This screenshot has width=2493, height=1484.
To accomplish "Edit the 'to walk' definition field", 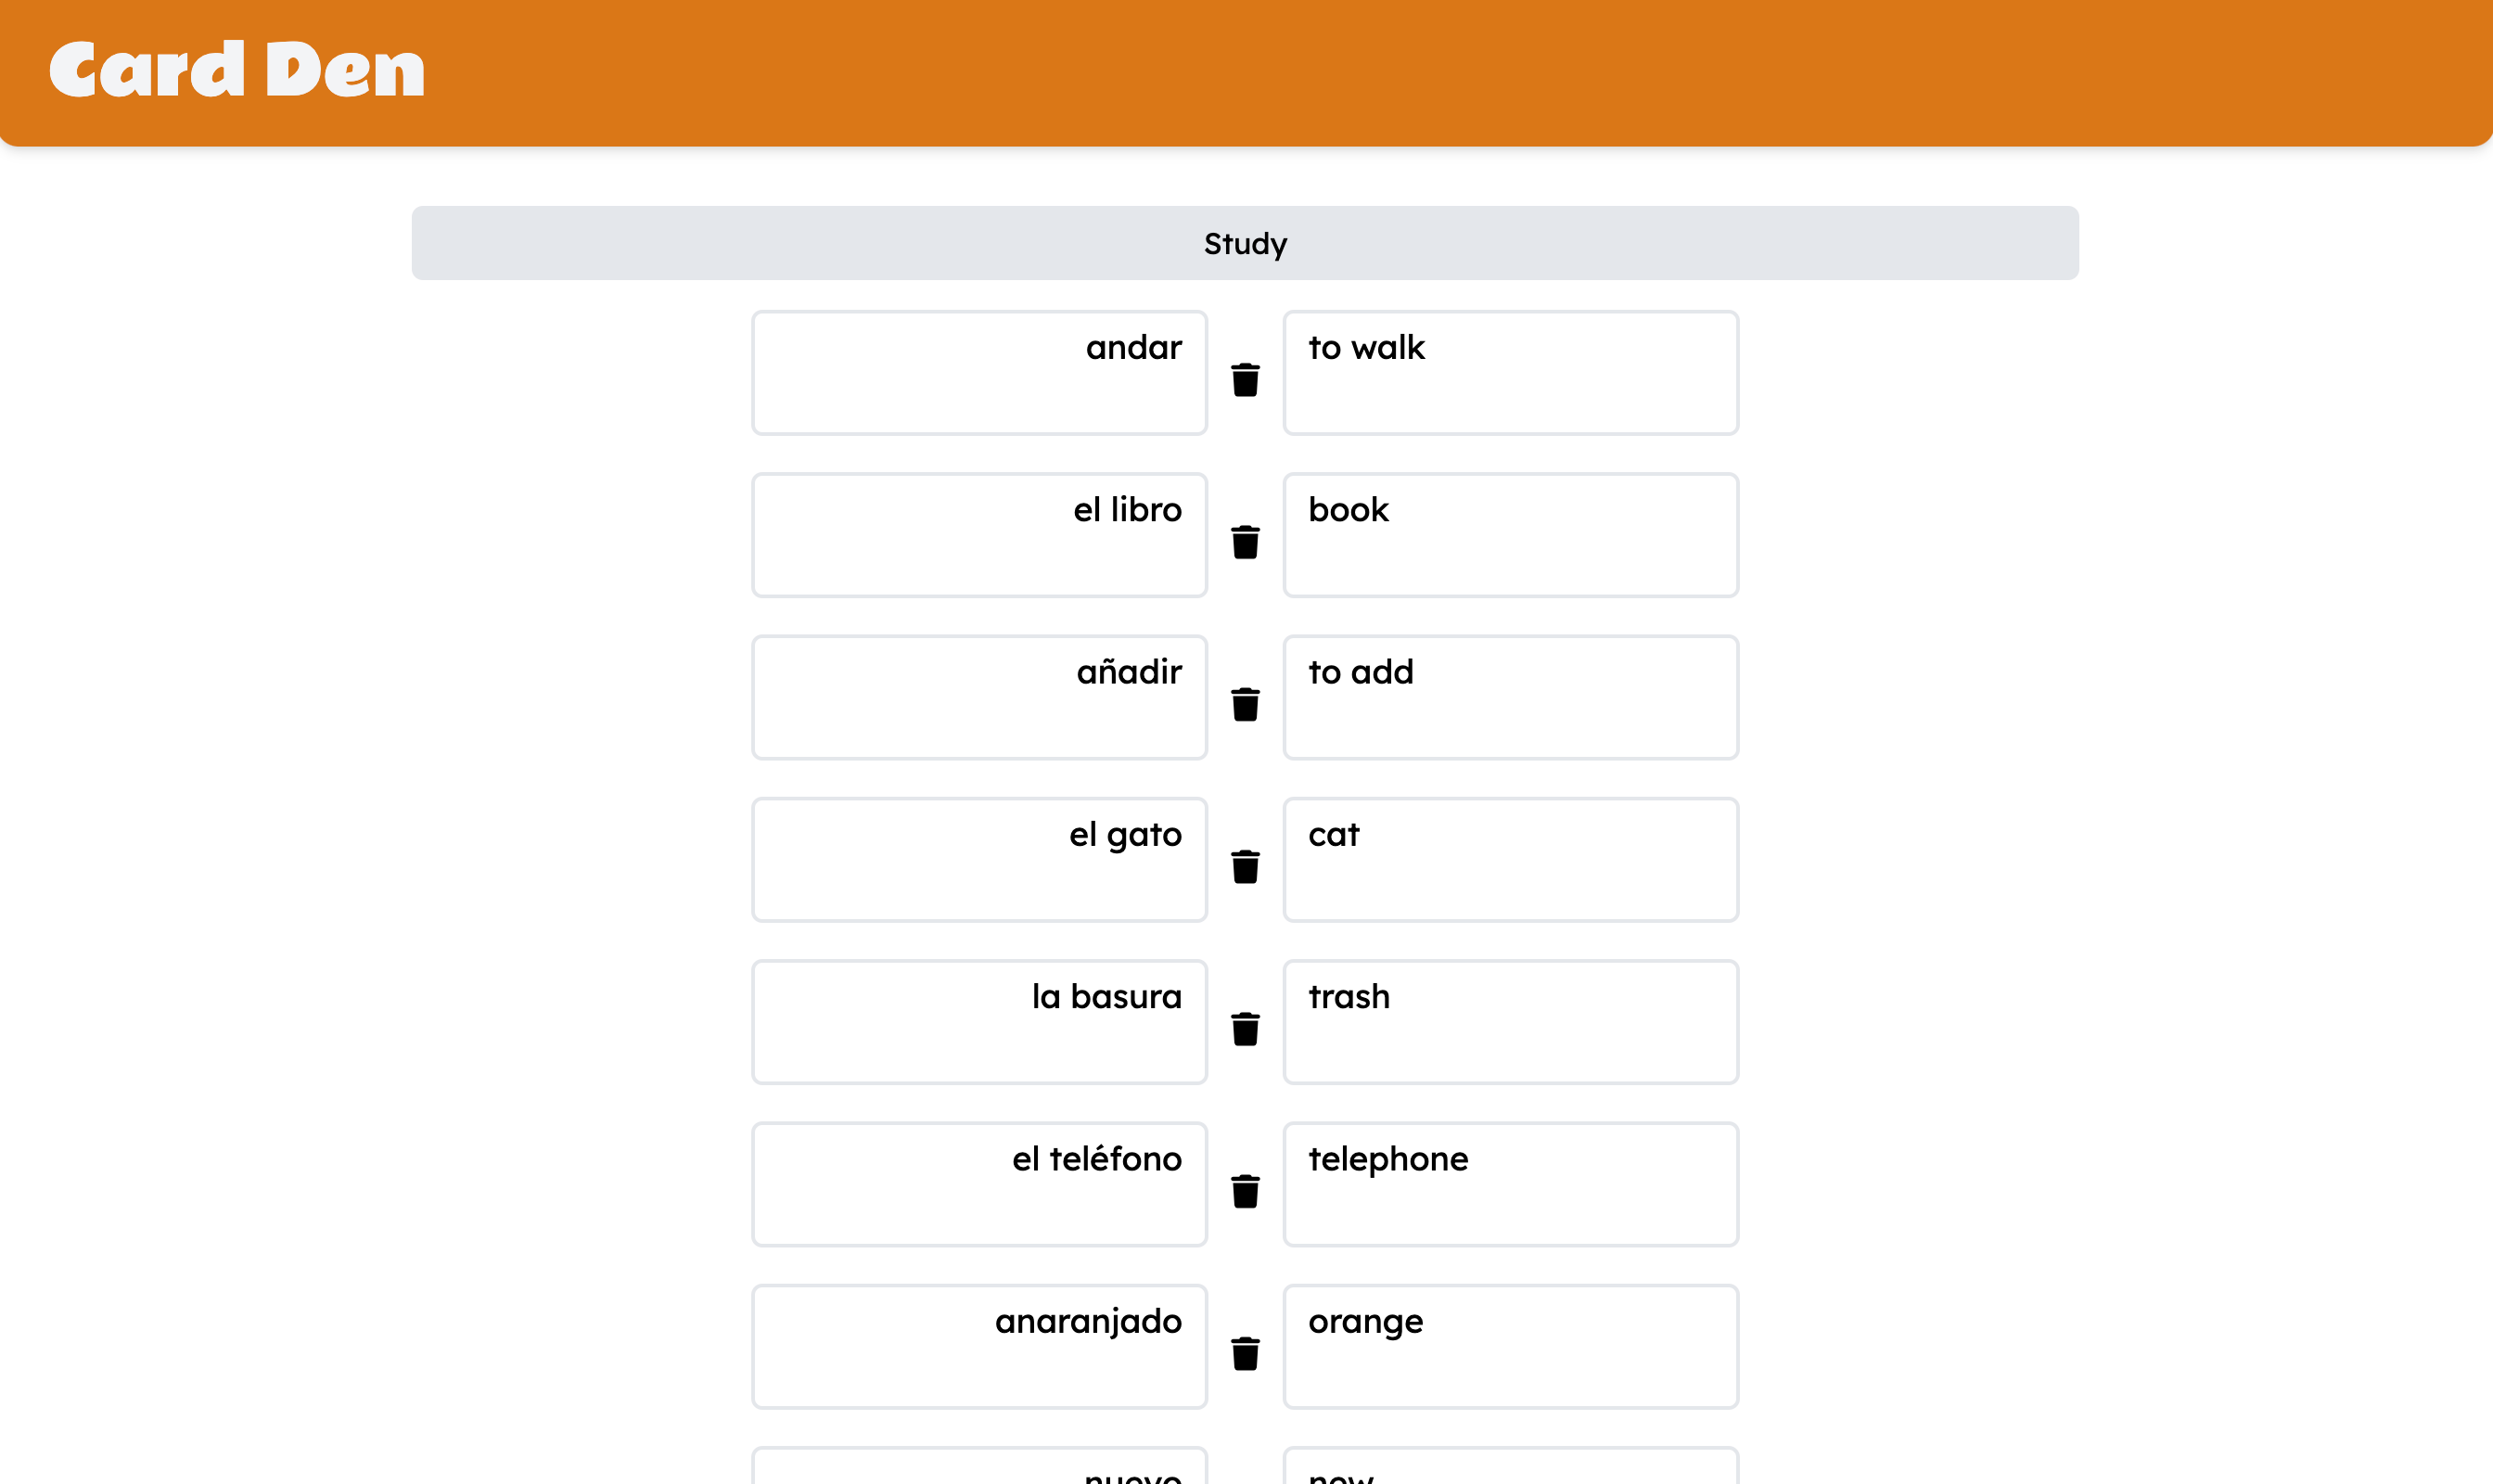I will (1510, 372).
